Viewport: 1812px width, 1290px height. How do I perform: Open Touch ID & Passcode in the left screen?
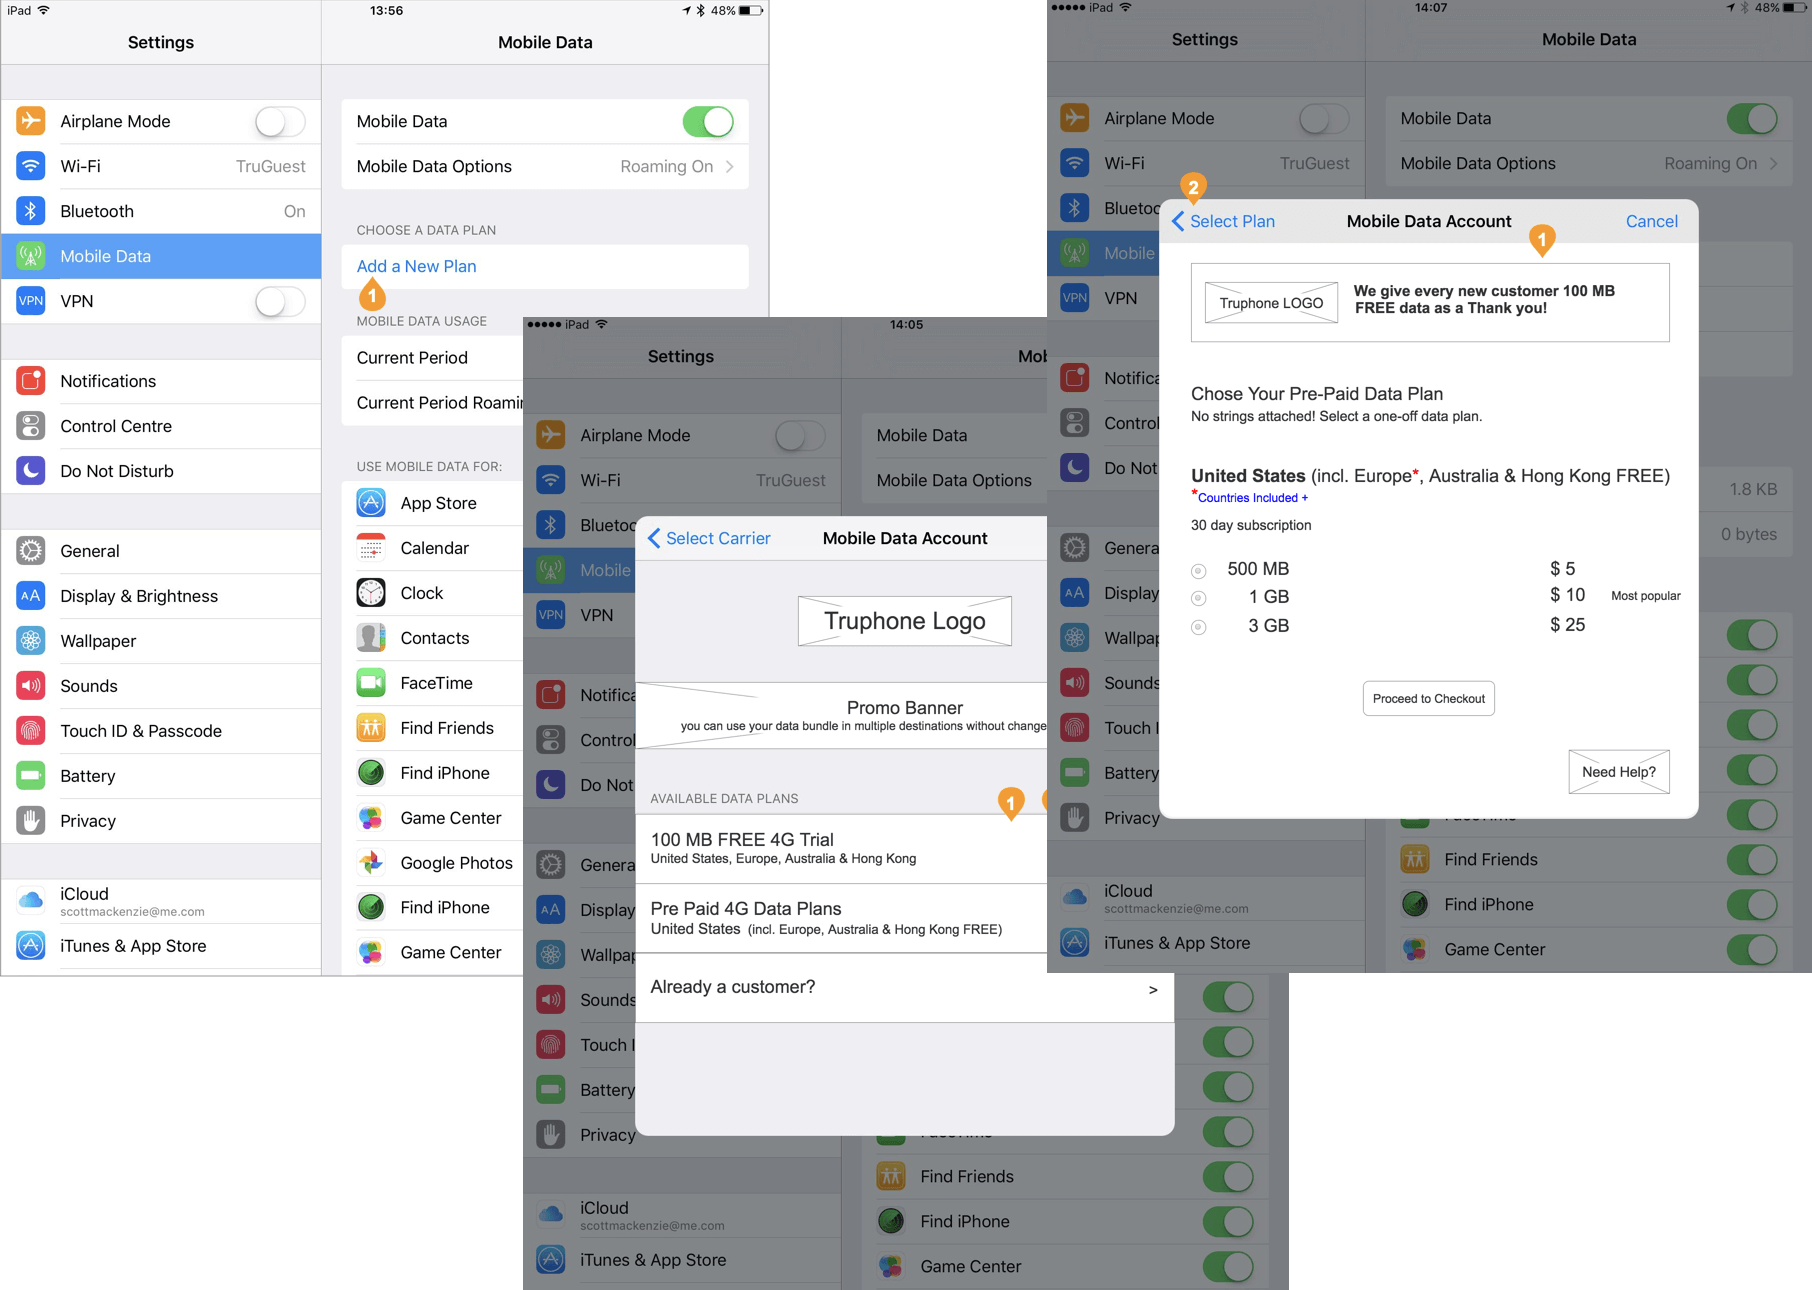(x=161, y=731)
